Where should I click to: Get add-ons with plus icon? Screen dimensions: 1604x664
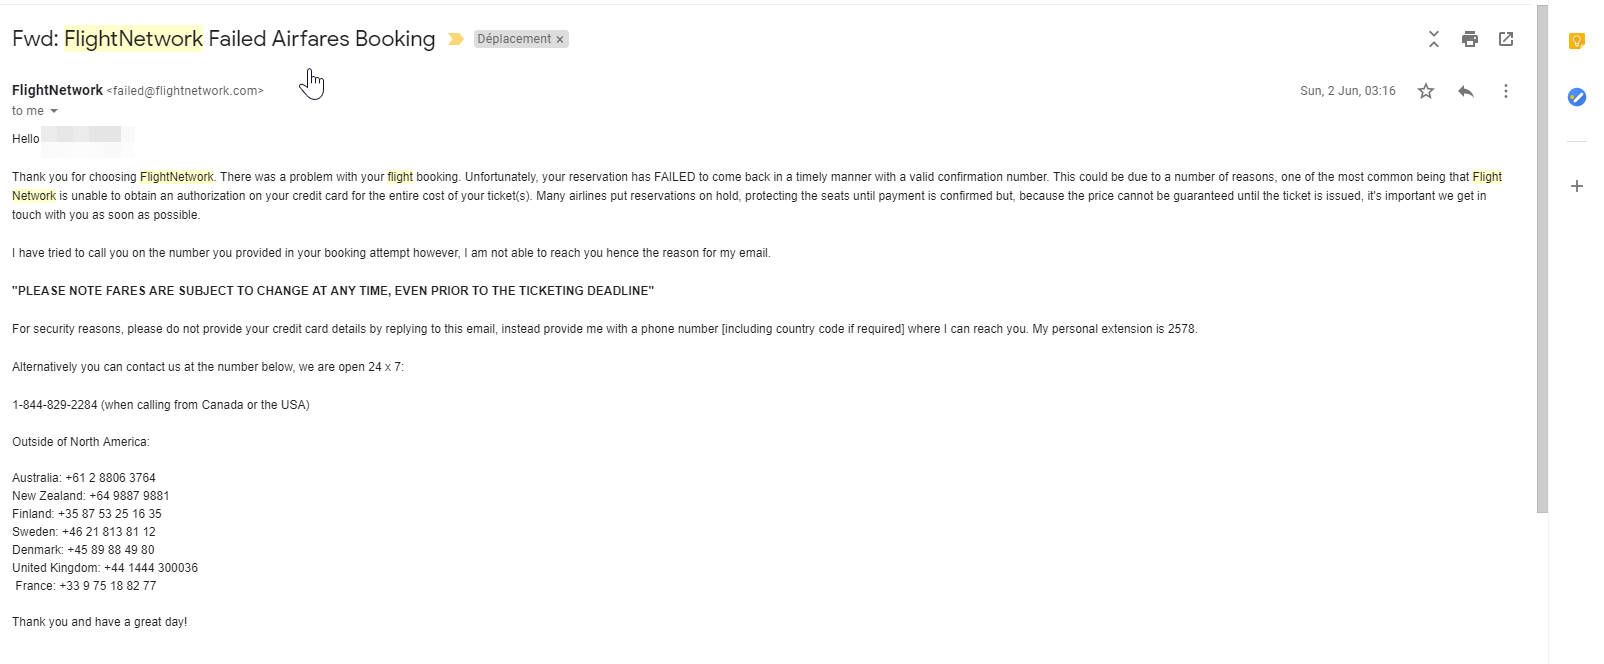point(1577,186)
